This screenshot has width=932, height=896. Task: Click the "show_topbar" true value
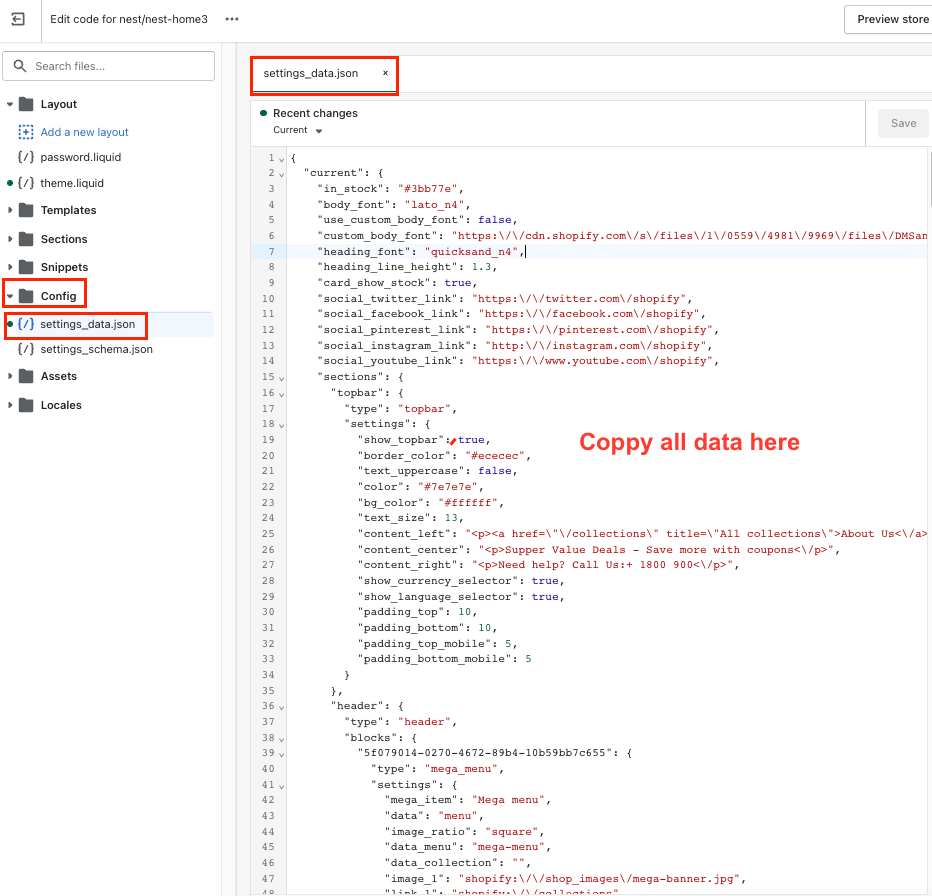tap(471, 440)
